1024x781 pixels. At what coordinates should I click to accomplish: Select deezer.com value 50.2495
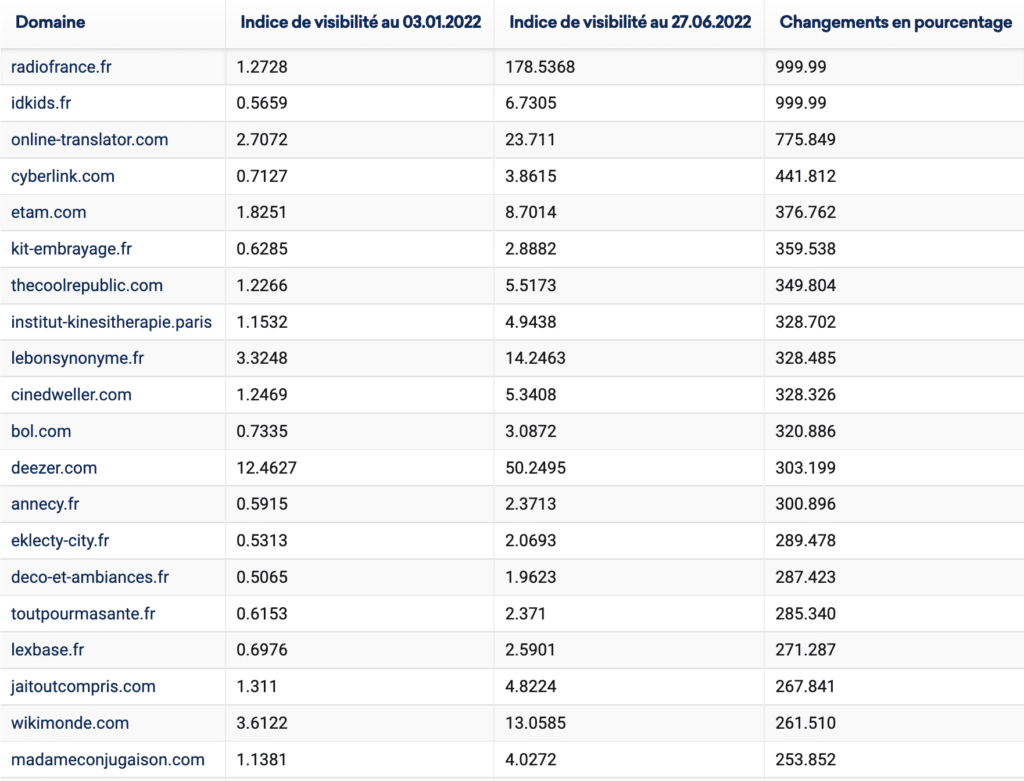click(536, 468)
